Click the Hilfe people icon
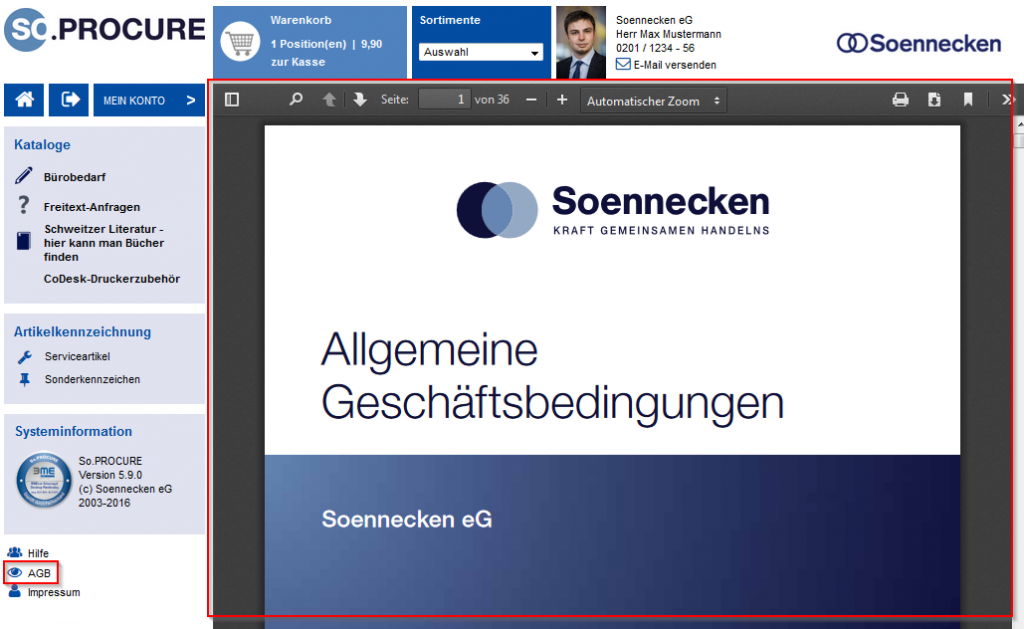The image size is (1024, 629). (14, 553)
